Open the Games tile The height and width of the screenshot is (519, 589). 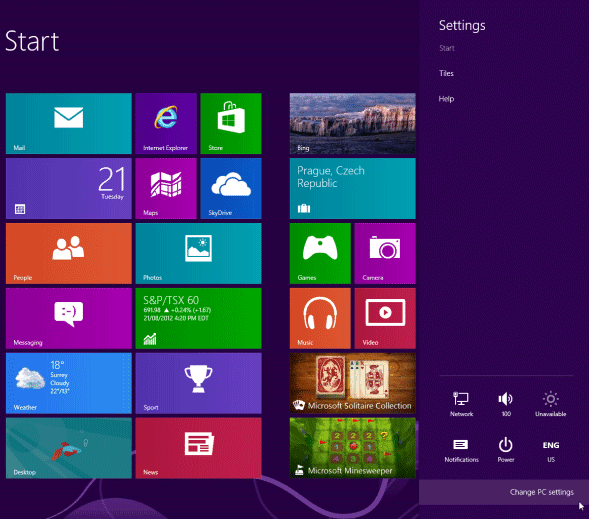tap(320, 253)
